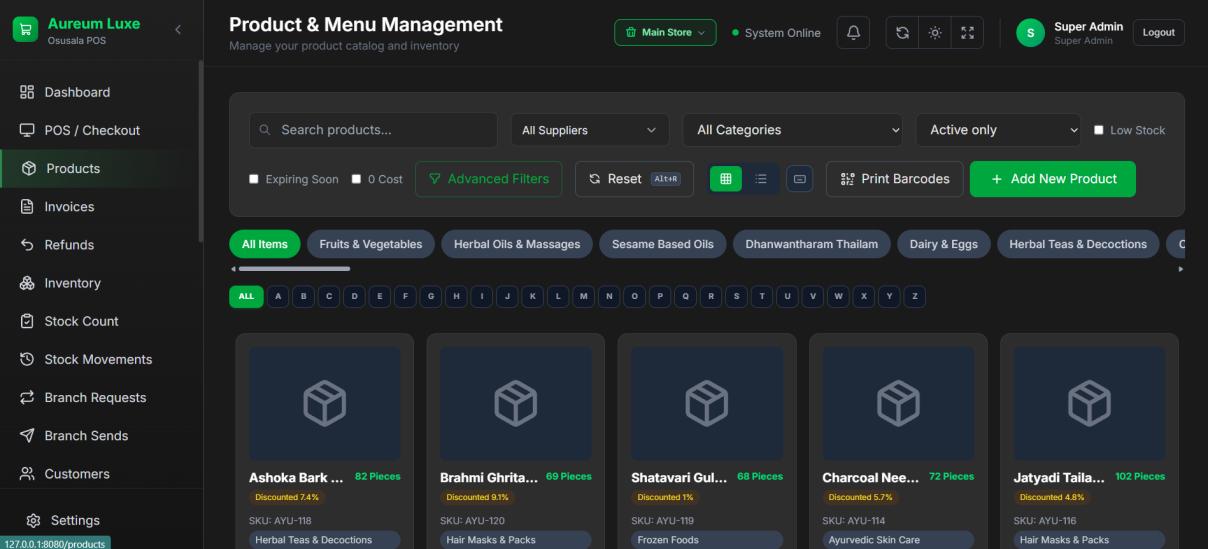This screenshot has width=1208, height=549.
Task: Focus the Search products field
Action: pyautogui.click(x=373, y=130)
